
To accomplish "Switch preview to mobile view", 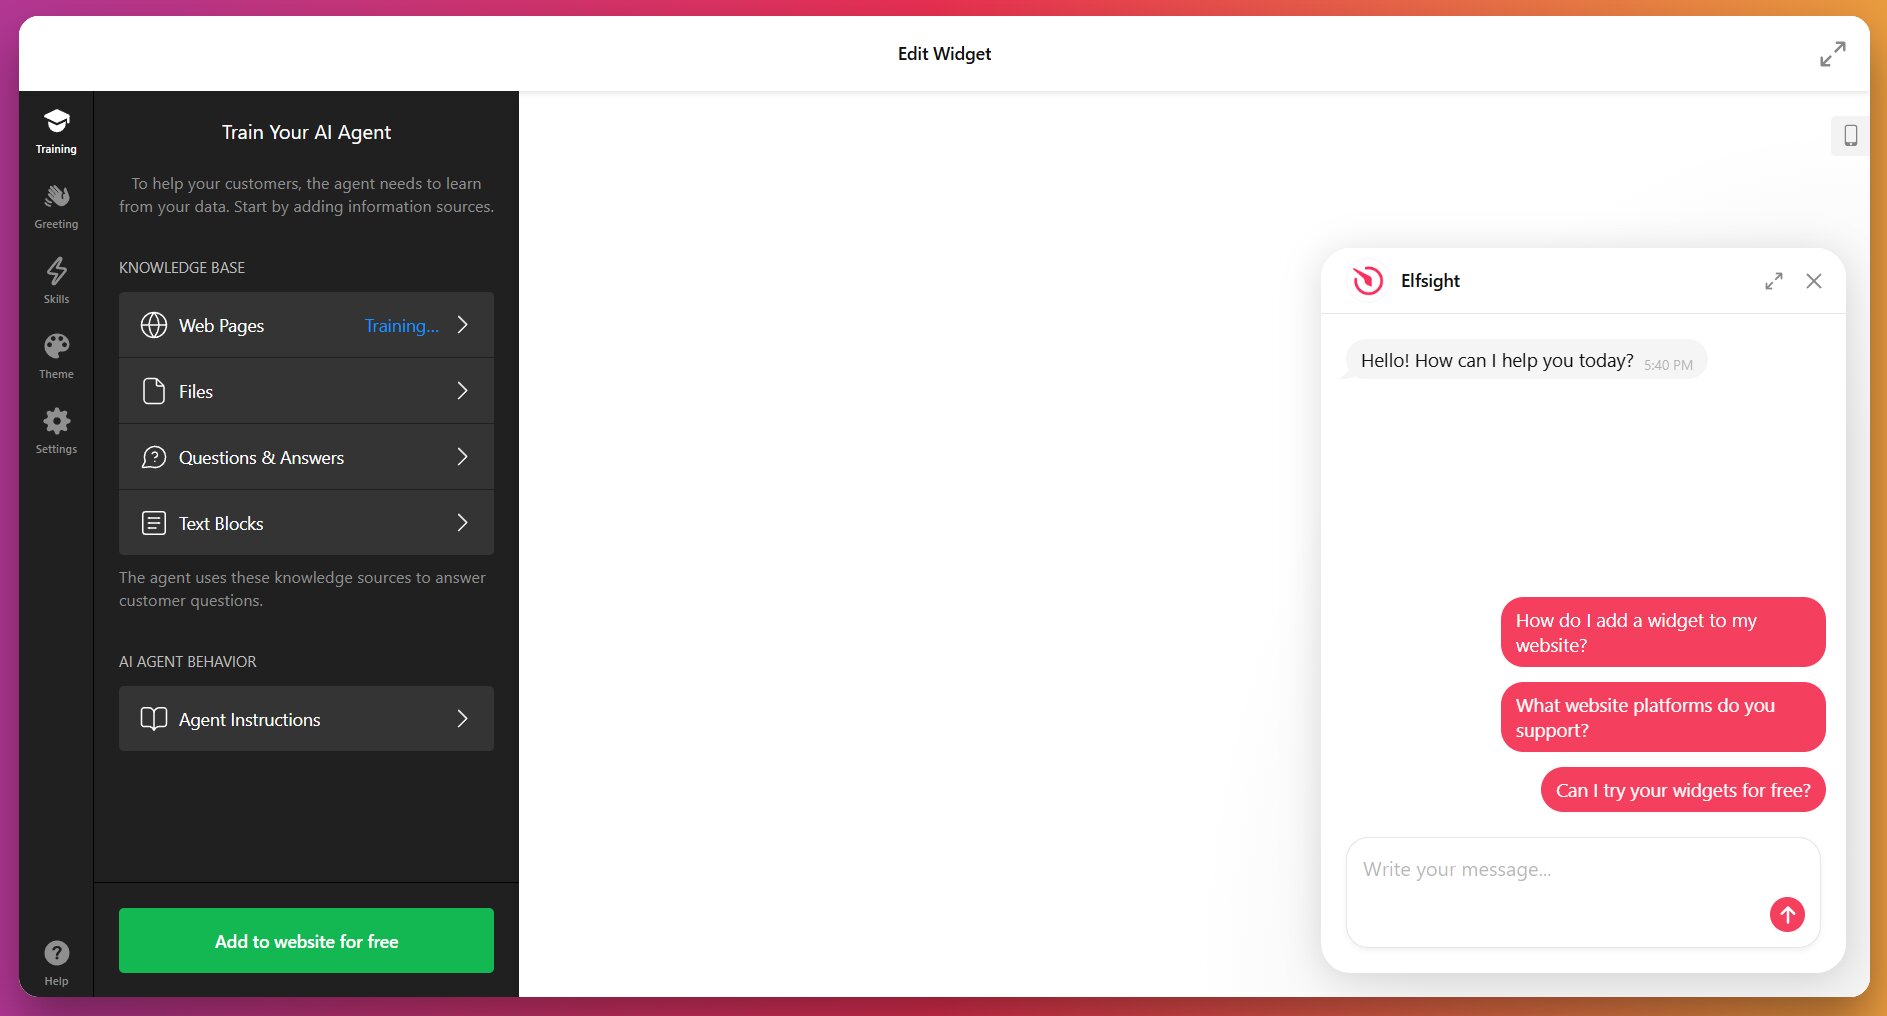I will 1849,135.
